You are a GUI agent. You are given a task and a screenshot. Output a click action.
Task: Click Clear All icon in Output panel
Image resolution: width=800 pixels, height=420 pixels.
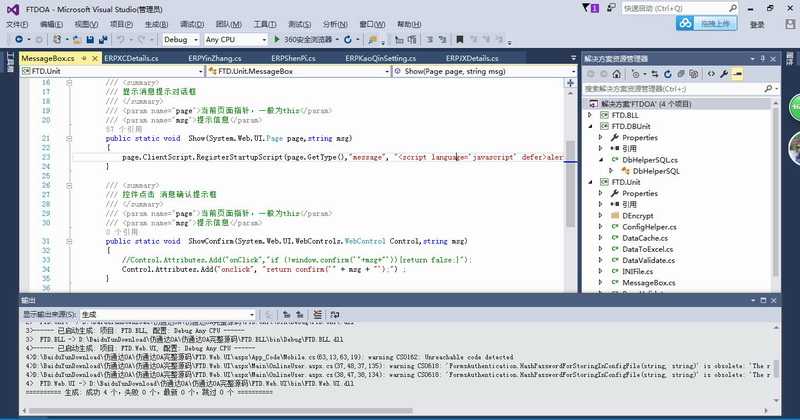[317, 314]
